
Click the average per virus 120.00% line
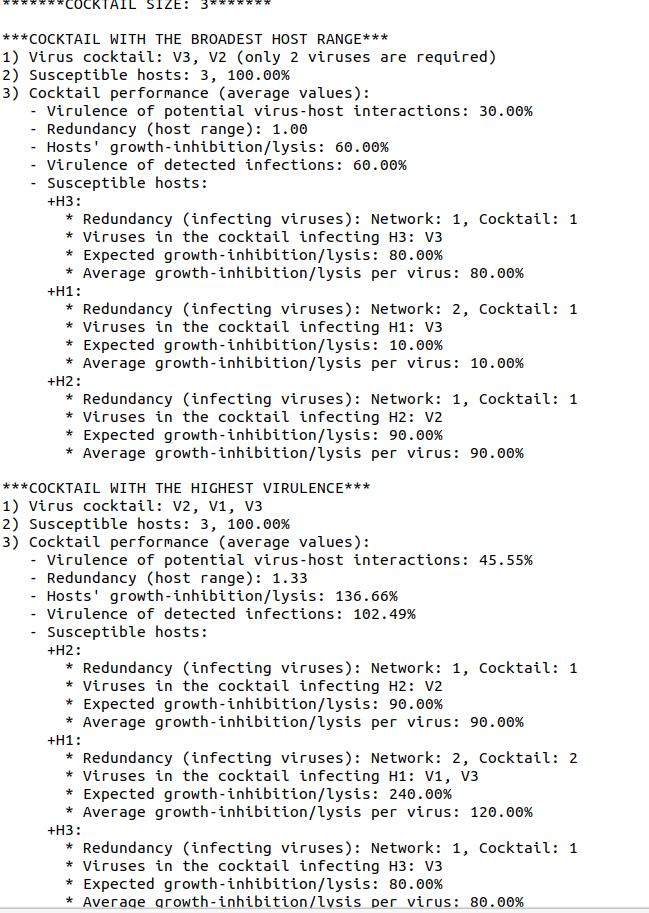pos(307,812)
